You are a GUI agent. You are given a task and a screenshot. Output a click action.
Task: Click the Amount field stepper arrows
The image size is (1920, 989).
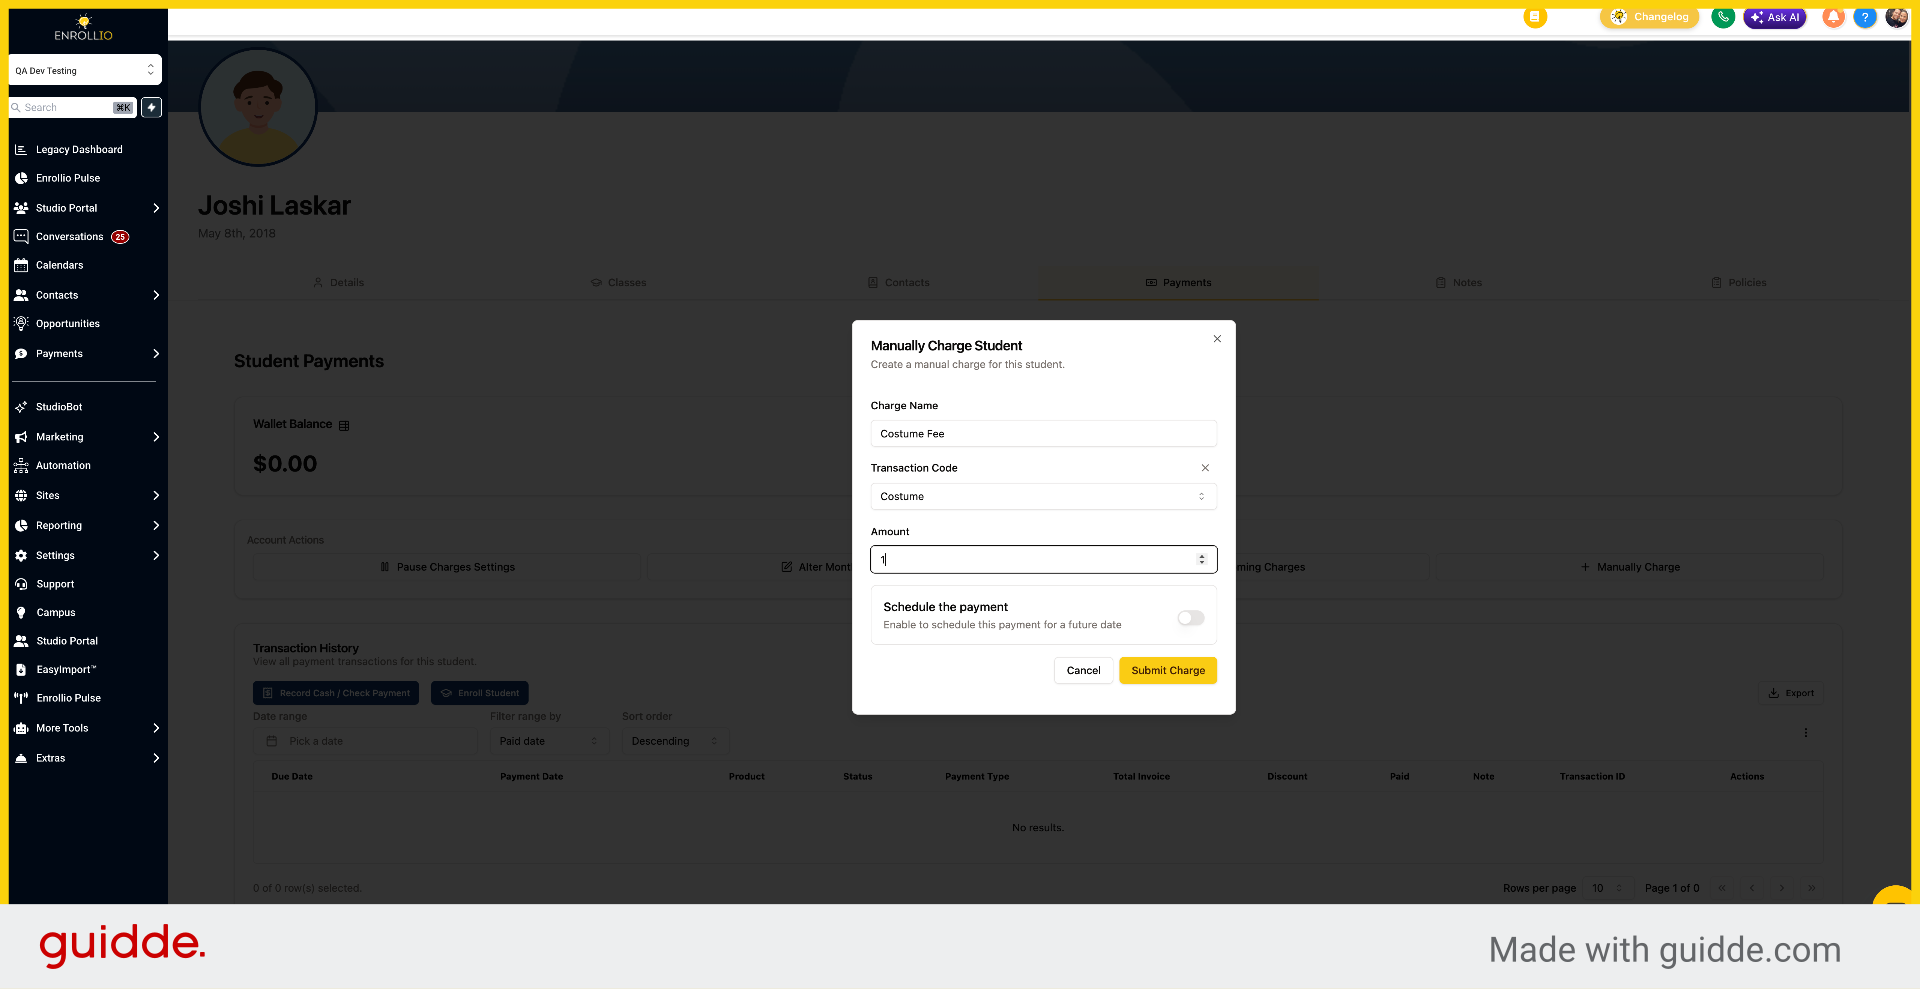point(1202,560)
